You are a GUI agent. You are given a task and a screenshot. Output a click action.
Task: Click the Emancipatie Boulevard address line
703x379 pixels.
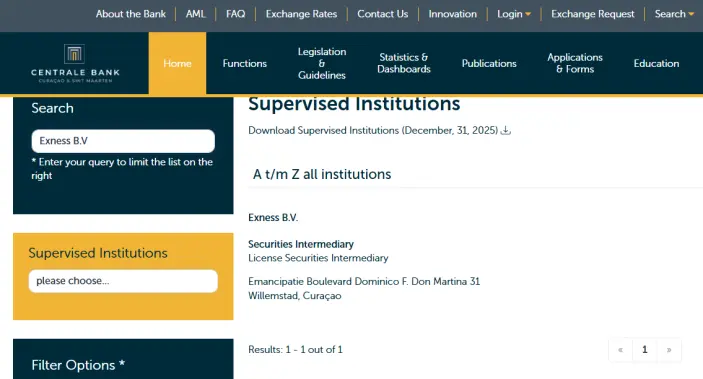click(x=364, y=282)
